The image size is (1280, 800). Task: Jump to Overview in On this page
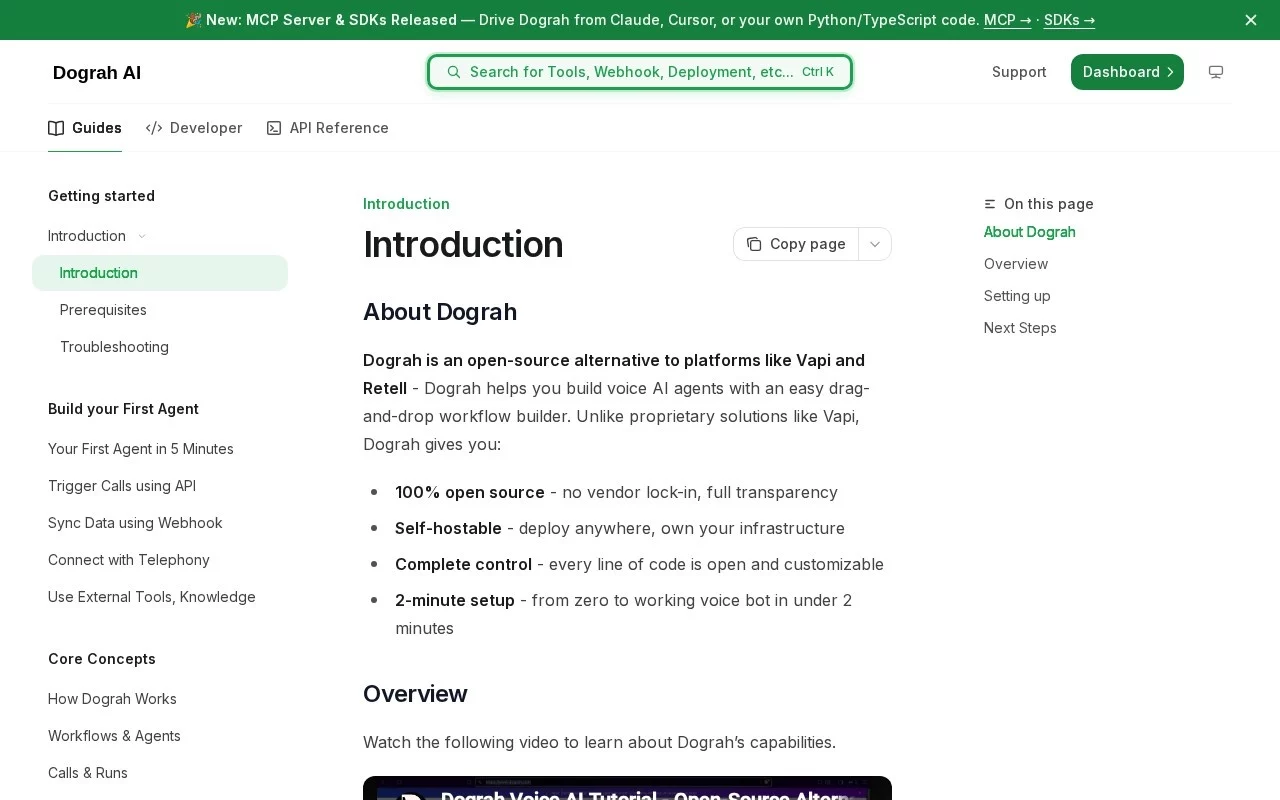click(1016, 264)
